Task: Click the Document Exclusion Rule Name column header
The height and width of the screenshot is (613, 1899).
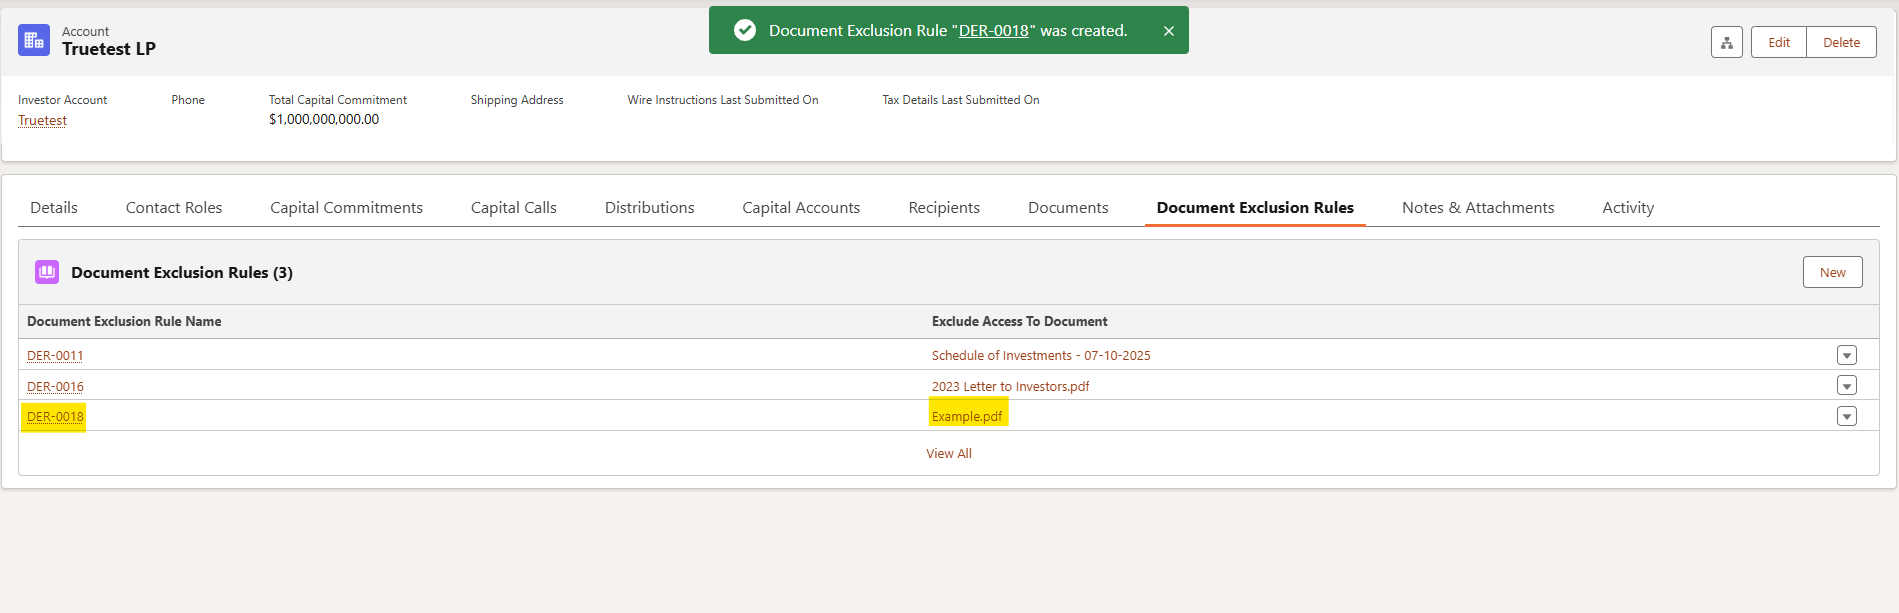Action: coord(124,321)
